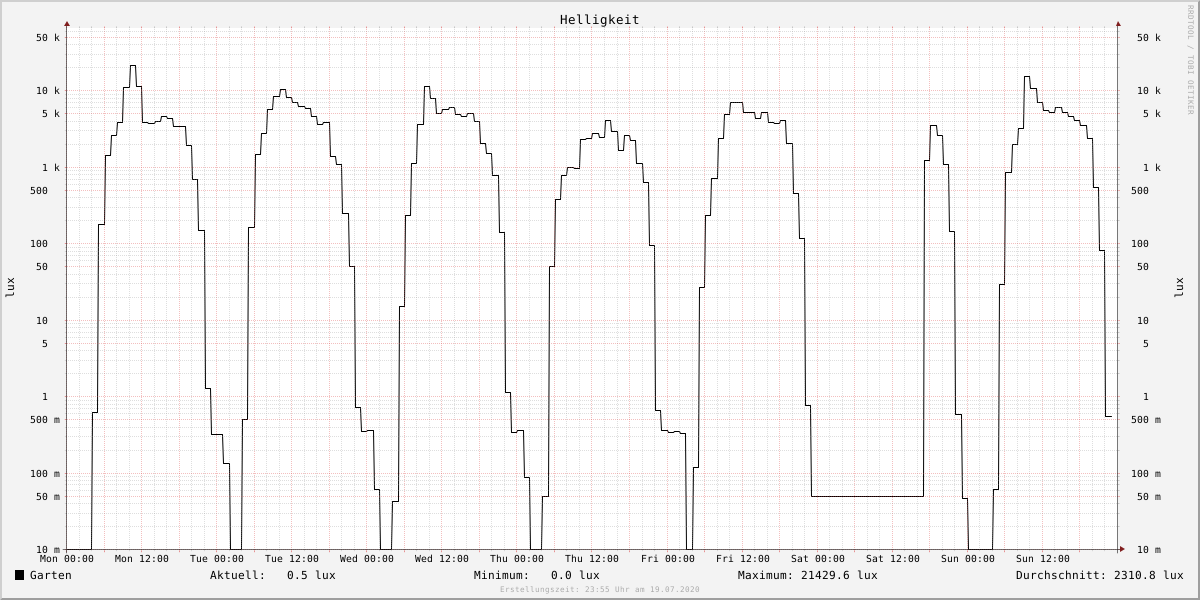Select the "Sun 12:00" time axis label
The image size is (1200, 600).
pos(1043,559)
